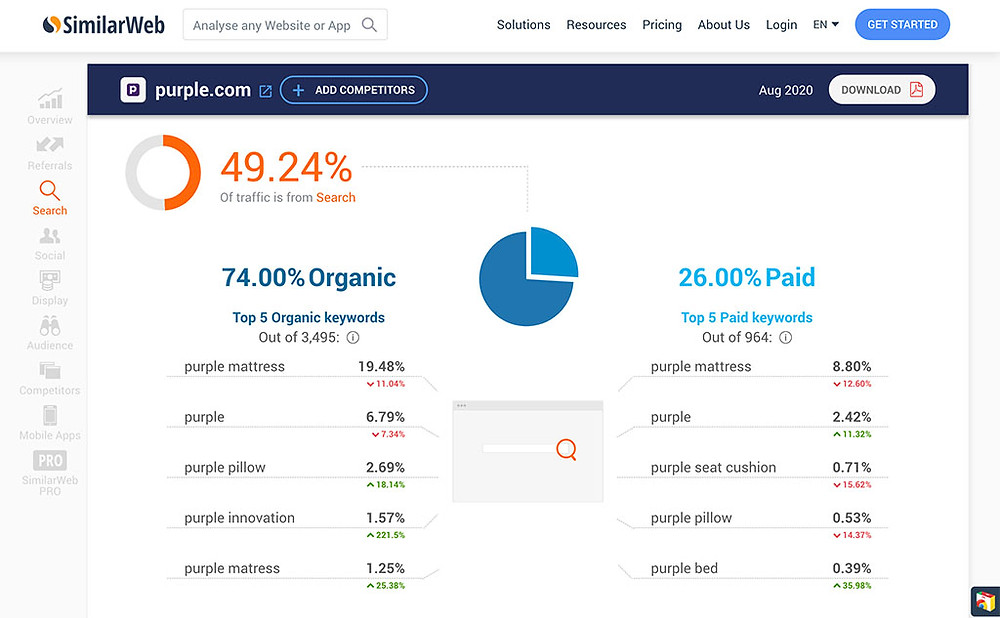Click the 49.24% traffic figure
Image resolution: width=1000 pixels, height=618 pixels.
pyautogui.click(x=286, y=168)
